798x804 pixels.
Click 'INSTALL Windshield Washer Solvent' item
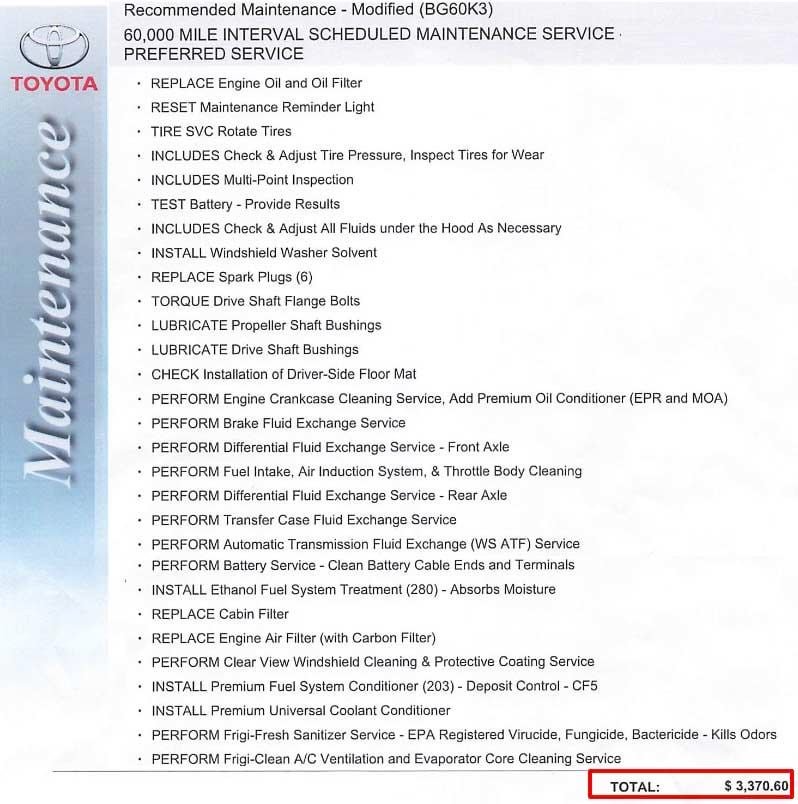click(264, 253)
